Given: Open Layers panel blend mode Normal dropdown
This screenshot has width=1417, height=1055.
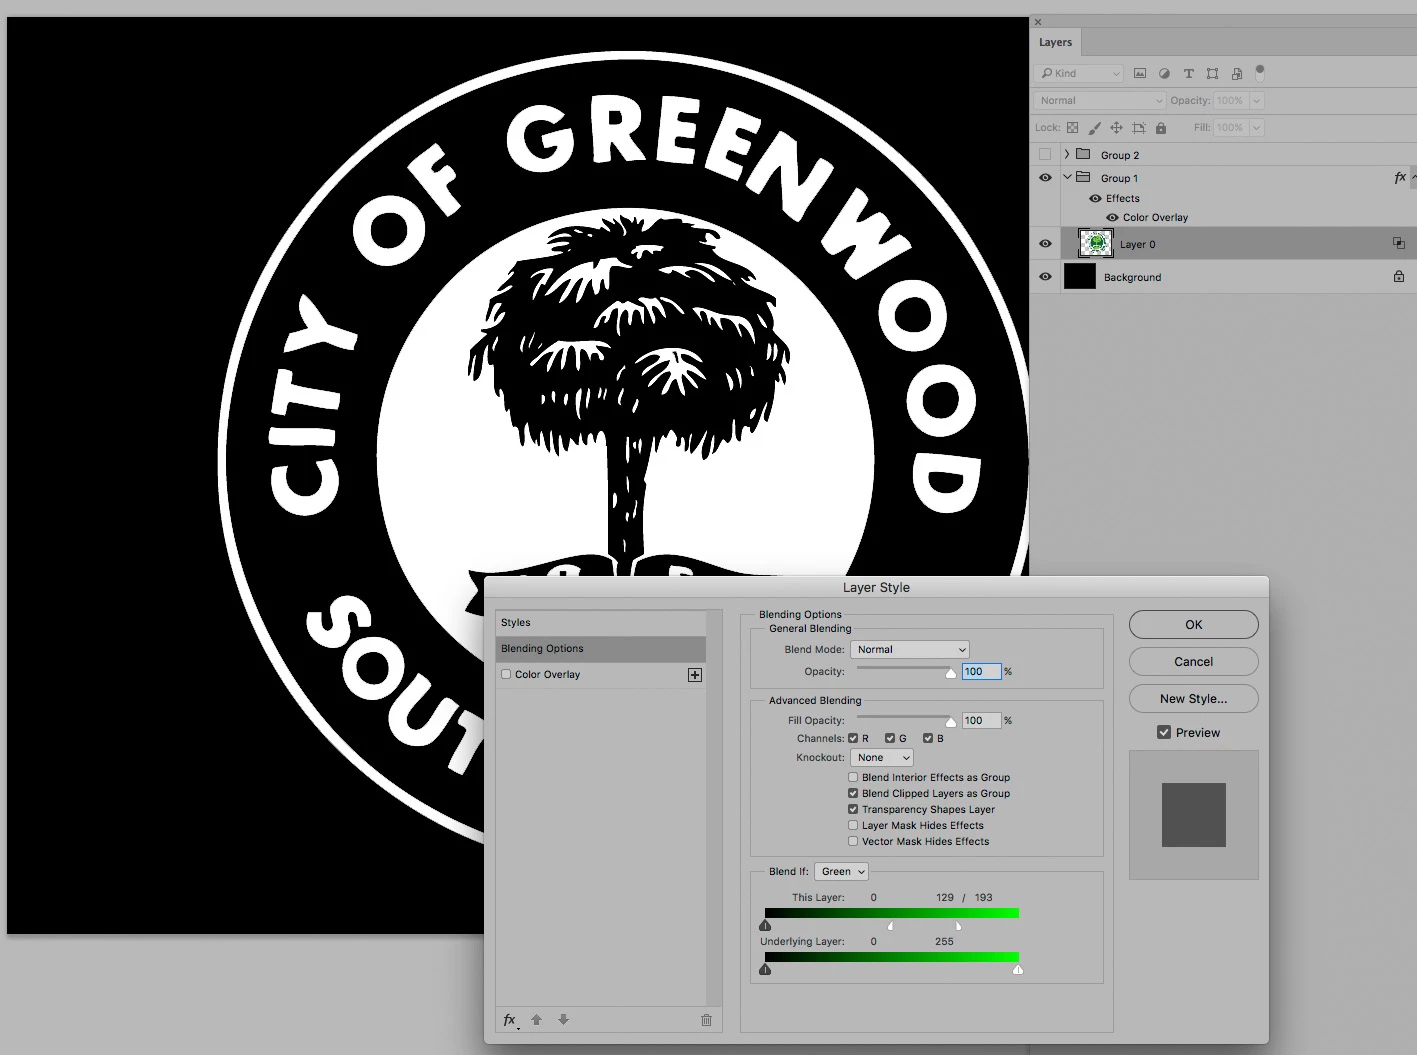Looking at the screenshot, I should pos(1100,100).
